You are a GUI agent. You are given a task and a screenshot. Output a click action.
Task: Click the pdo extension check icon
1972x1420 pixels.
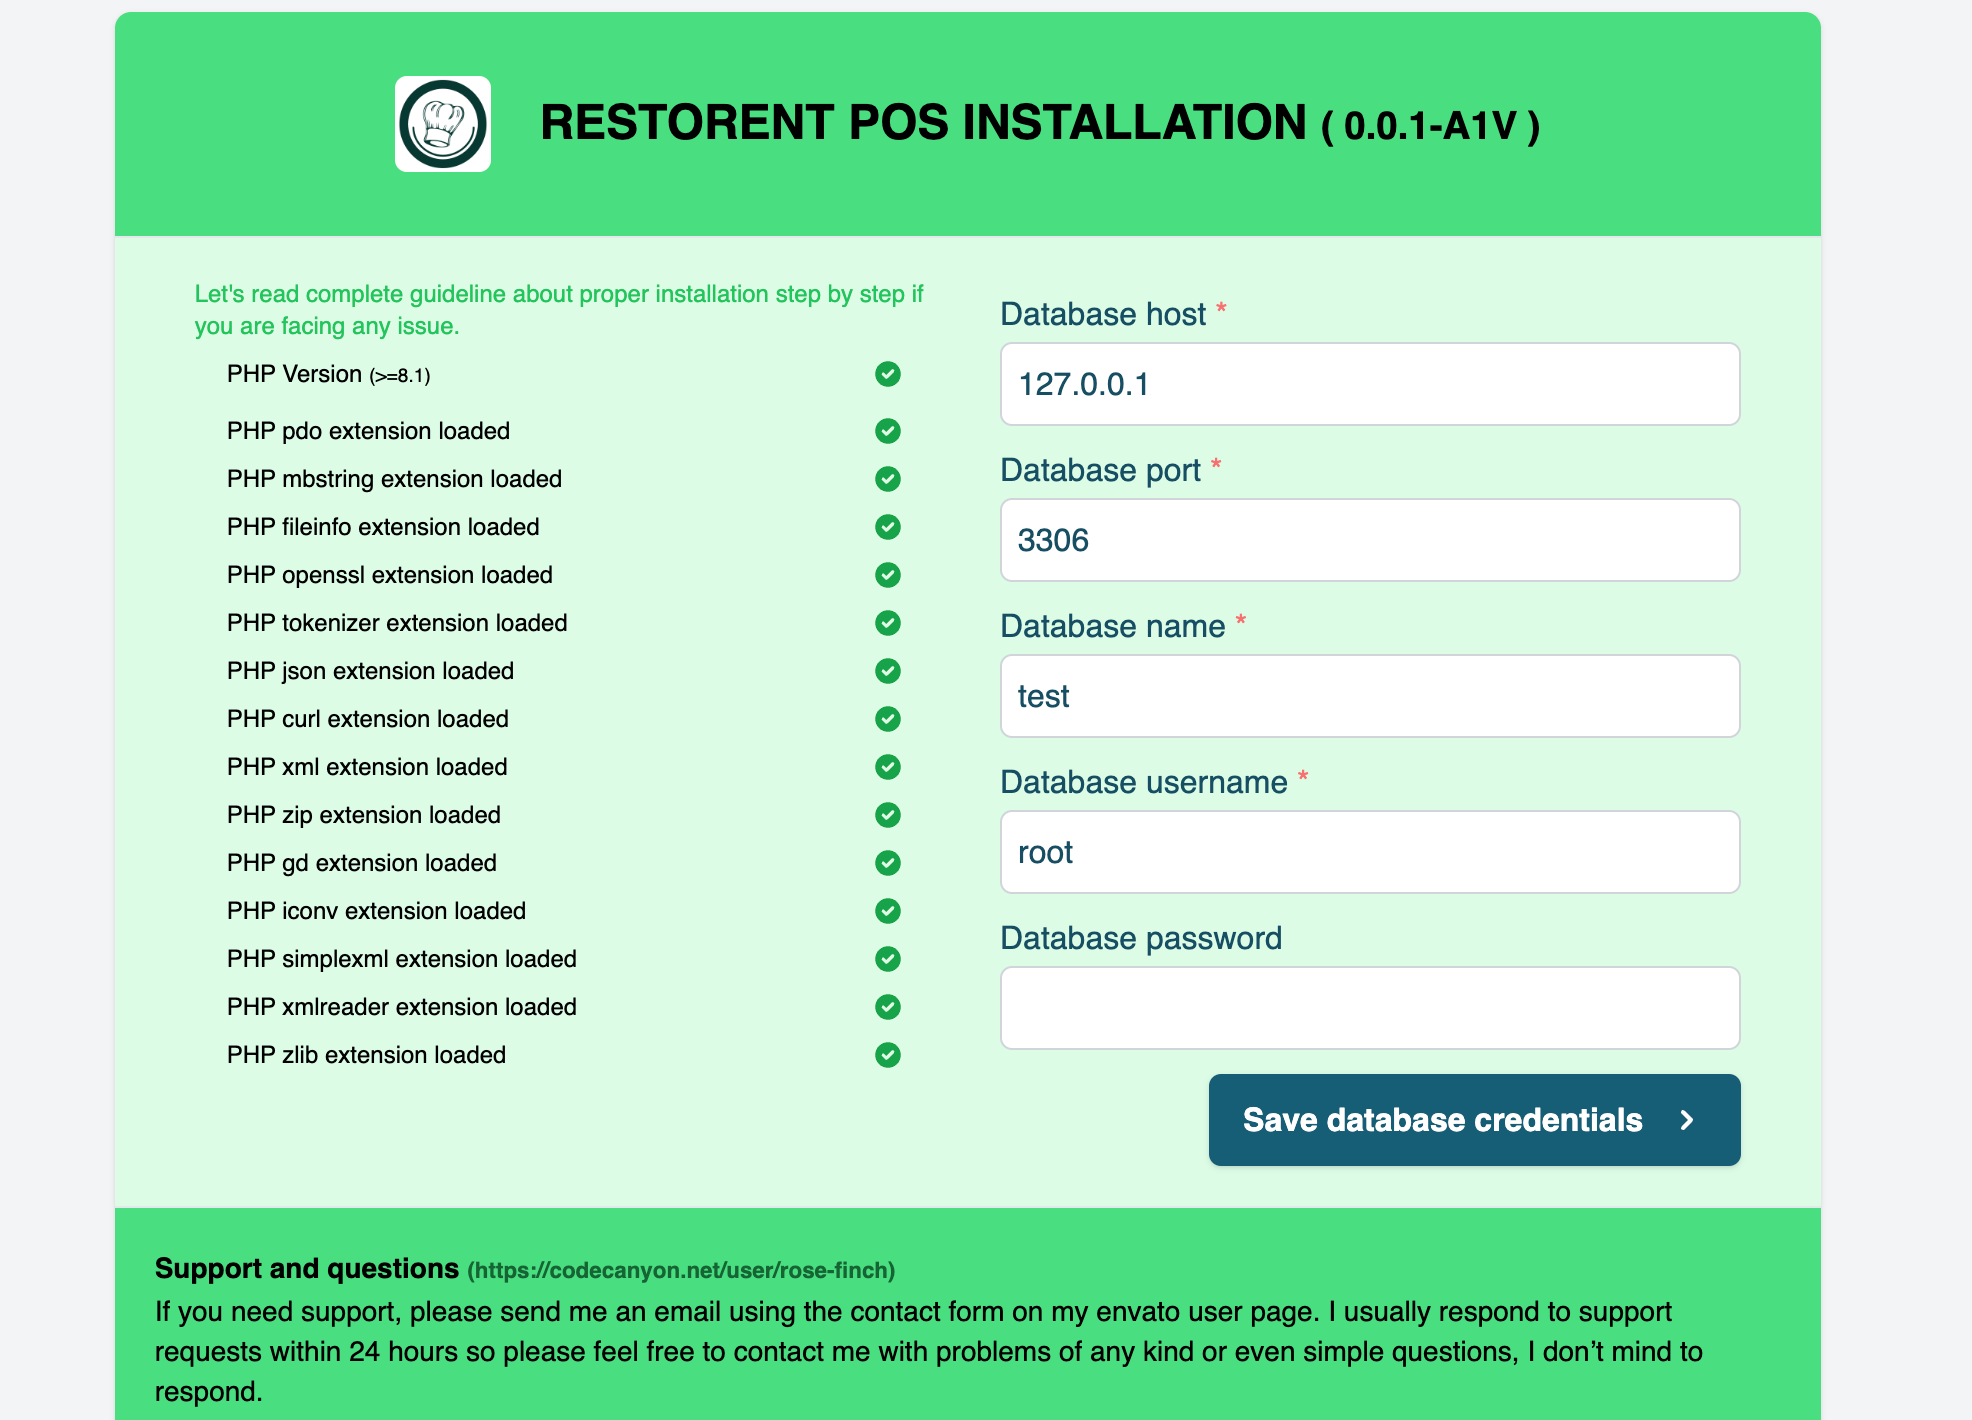pos(887,431)
